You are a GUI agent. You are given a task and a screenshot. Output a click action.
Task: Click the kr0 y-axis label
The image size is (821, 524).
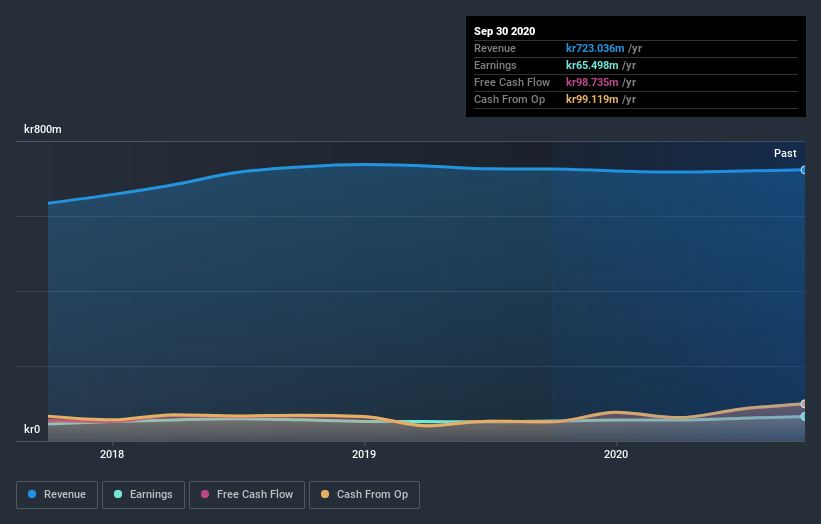[32, 429]
